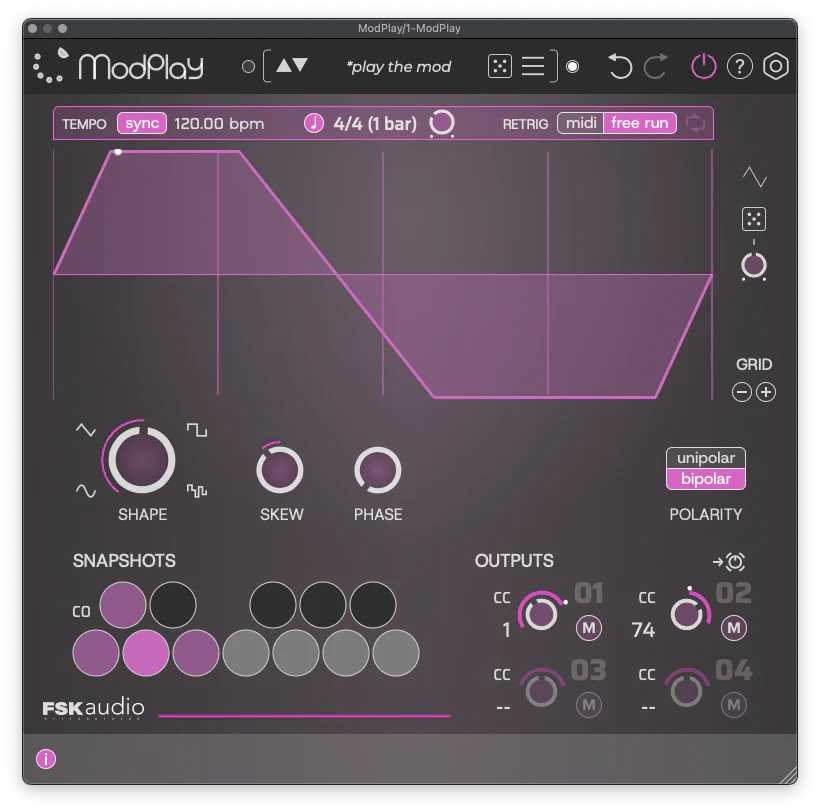Click the randomize dice icon in header

[499, 67]
